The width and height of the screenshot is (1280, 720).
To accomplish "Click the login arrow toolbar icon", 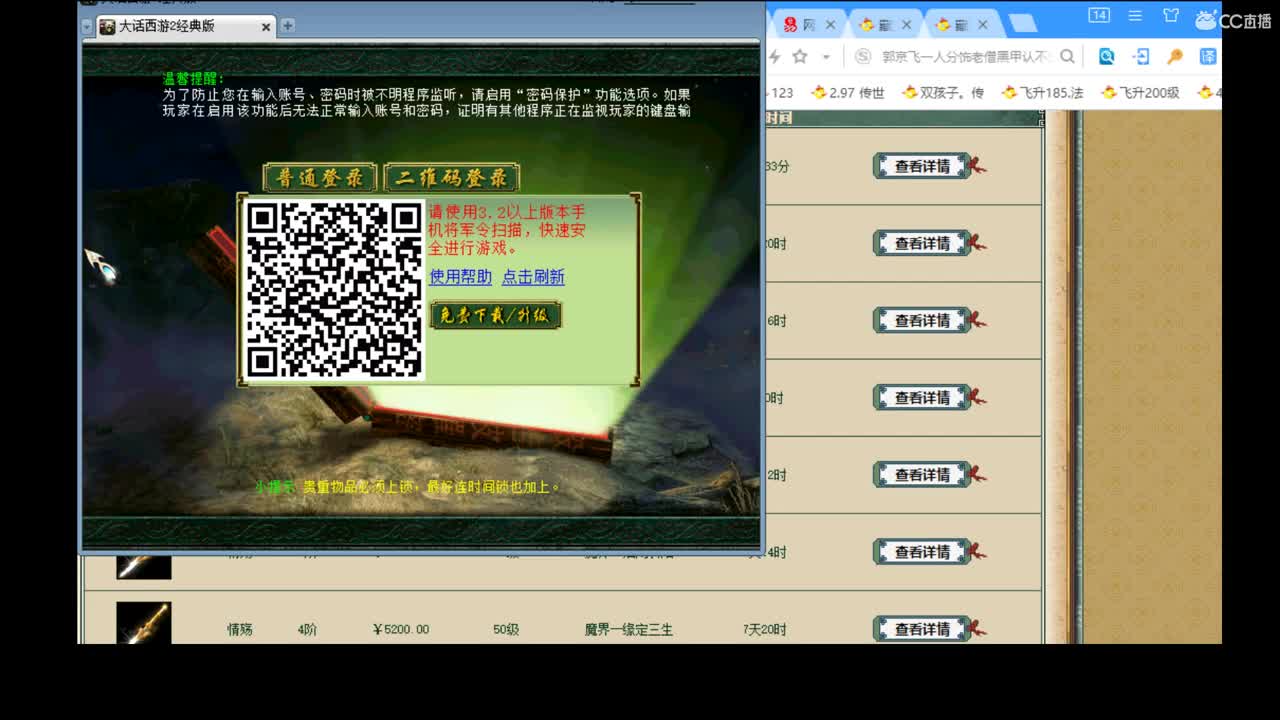I will (x=1141, y=57).
